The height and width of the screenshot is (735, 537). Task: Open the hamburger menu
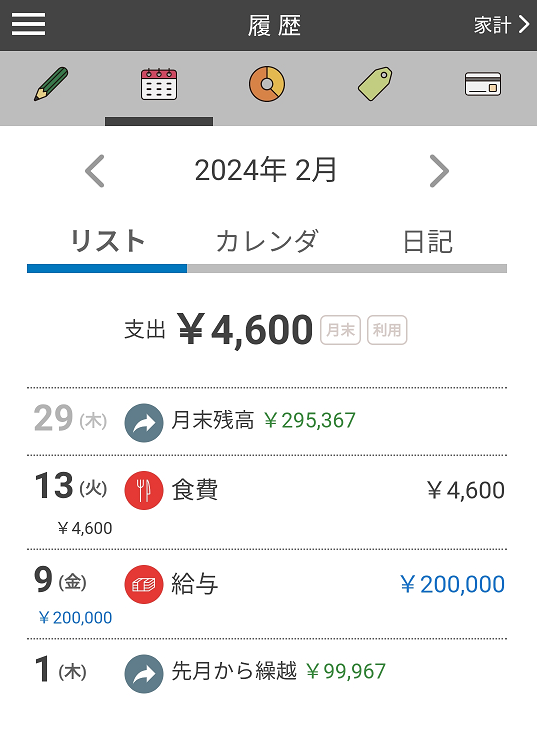pyautogui.click(x=29, y=24)
